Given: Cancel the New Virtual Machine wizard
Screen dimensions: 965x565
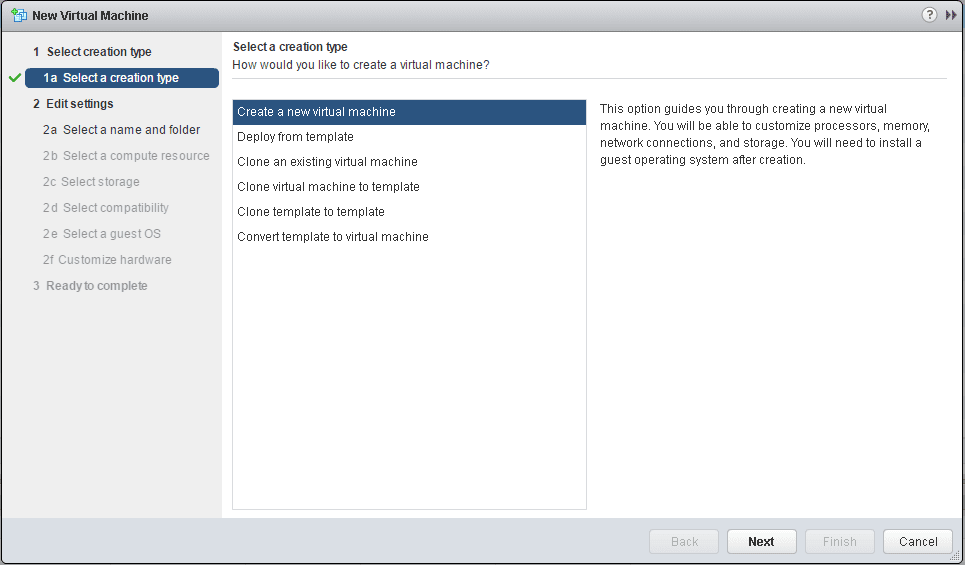Looking at the screenshot, I should [917, 542].
